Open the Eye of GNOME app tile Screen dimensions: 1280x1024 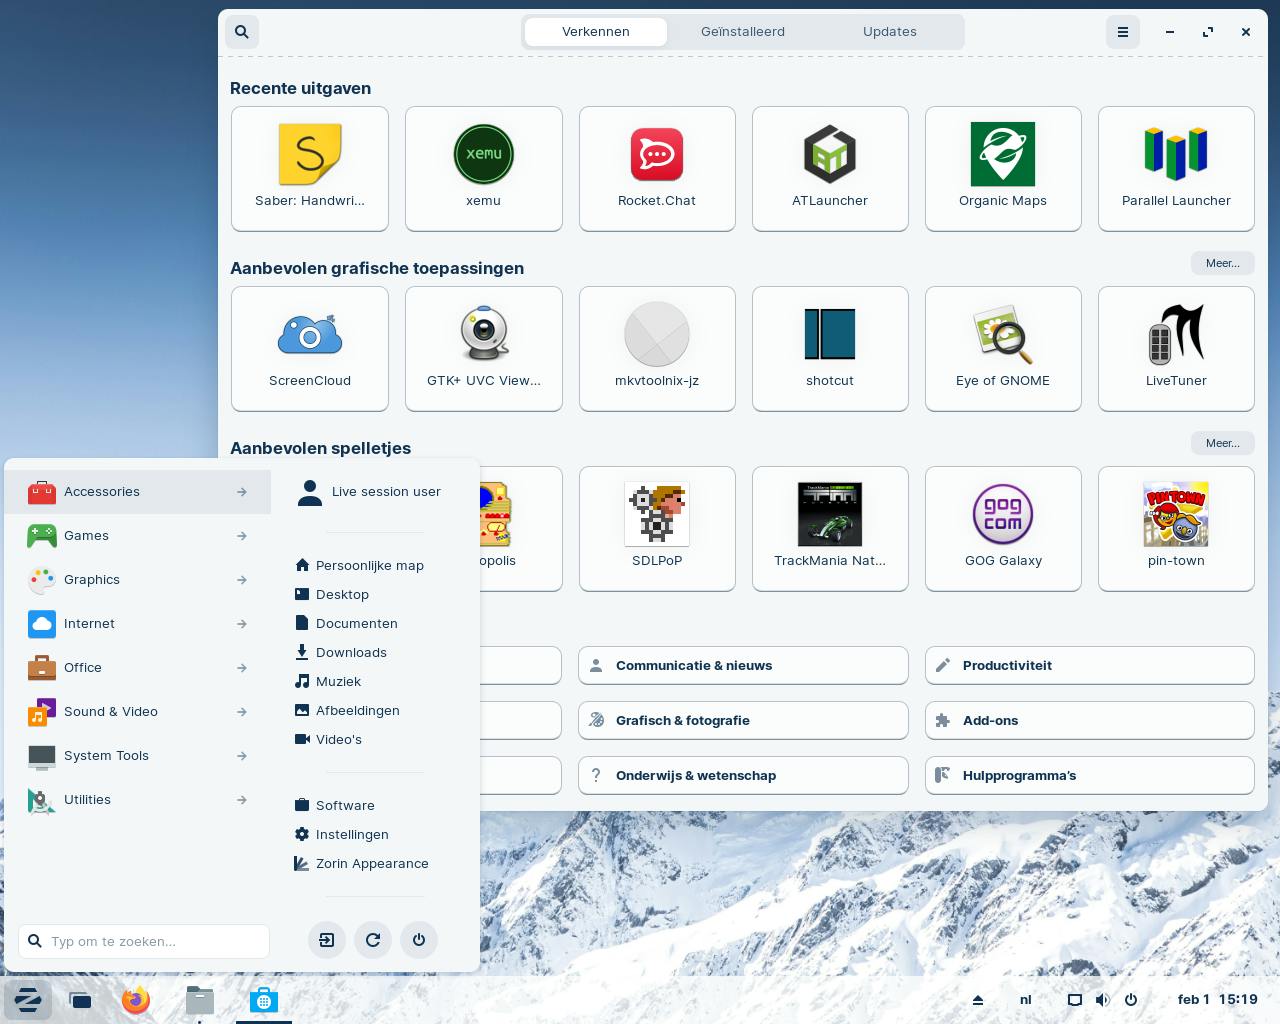click(x=1003, y=349)
